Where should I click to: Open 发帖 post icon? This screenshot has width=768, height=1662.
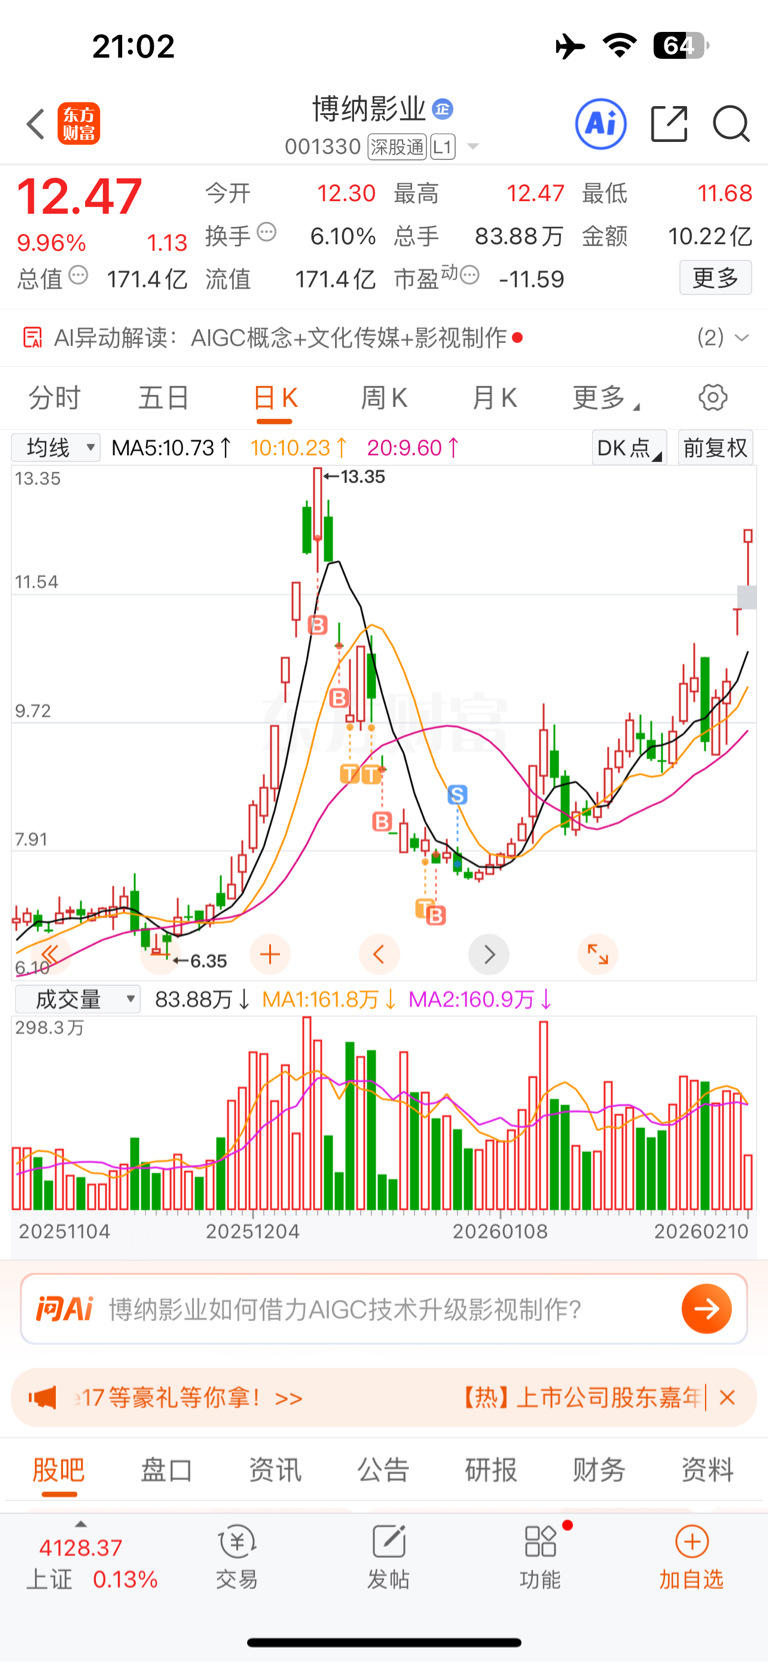pos(389,1558)
